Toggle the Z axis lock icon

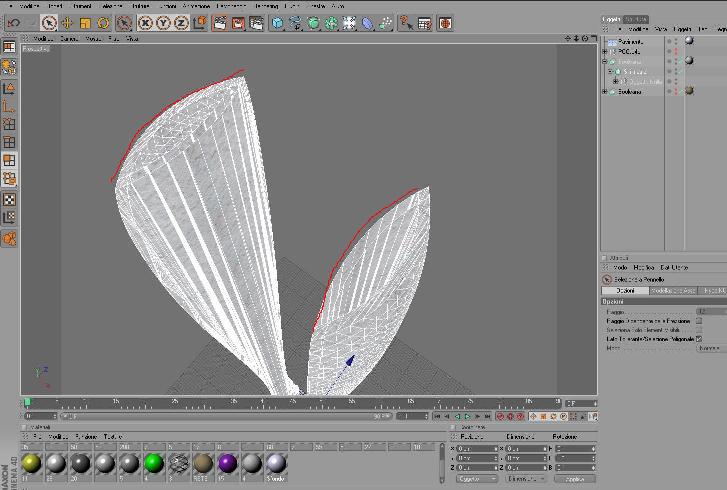(x=181, y=23)
